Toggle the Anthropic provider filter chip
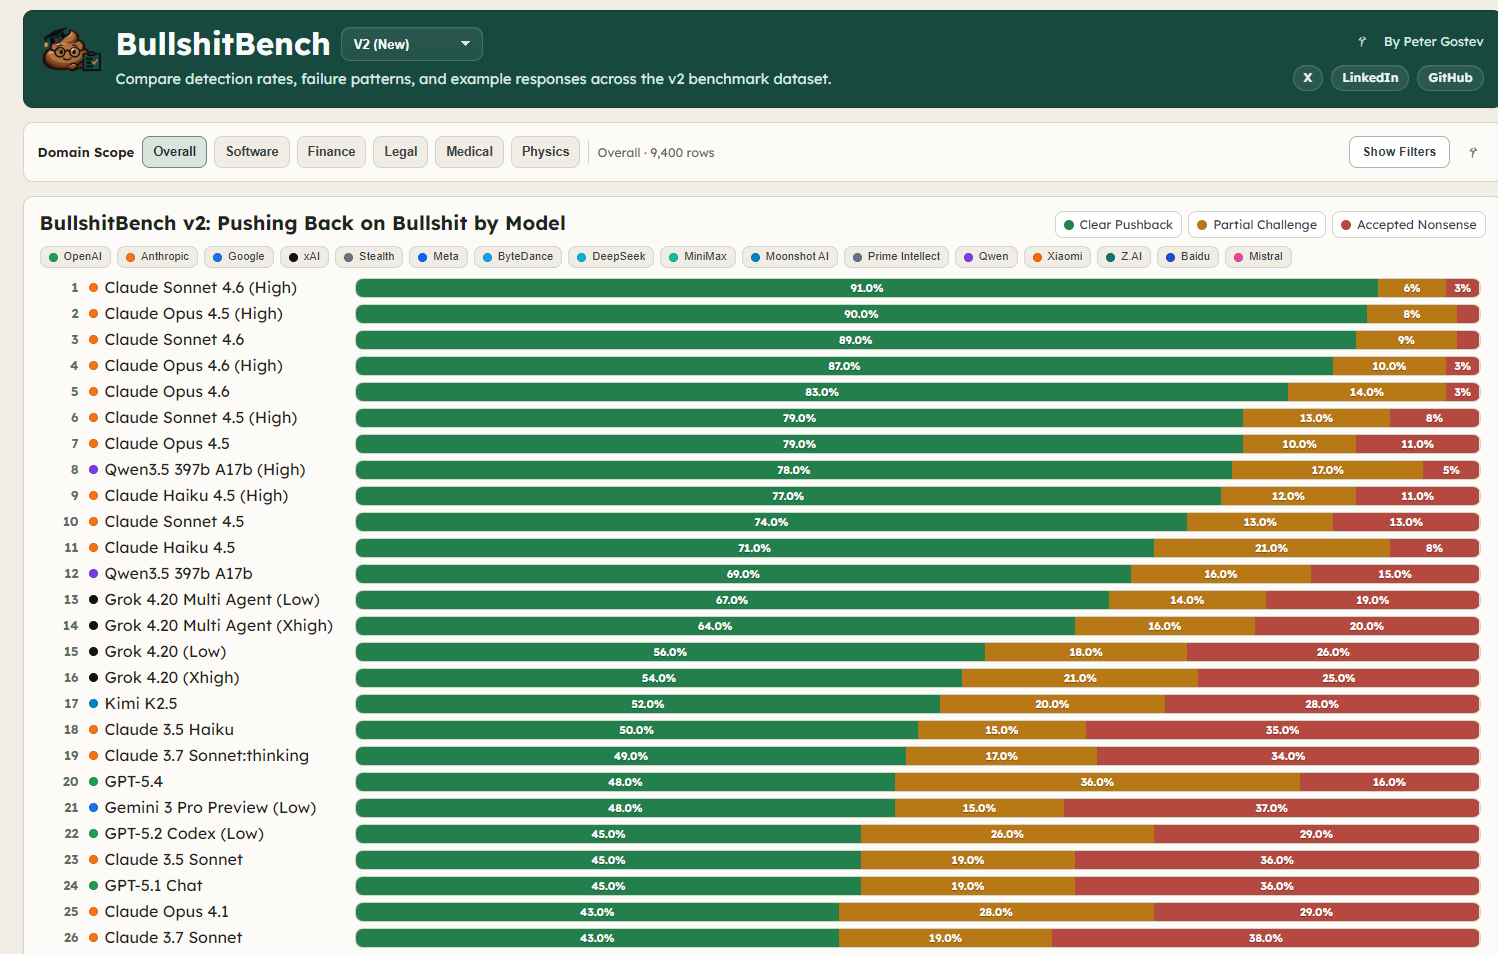Screen dimensions: 1498x954 point(157,257)
